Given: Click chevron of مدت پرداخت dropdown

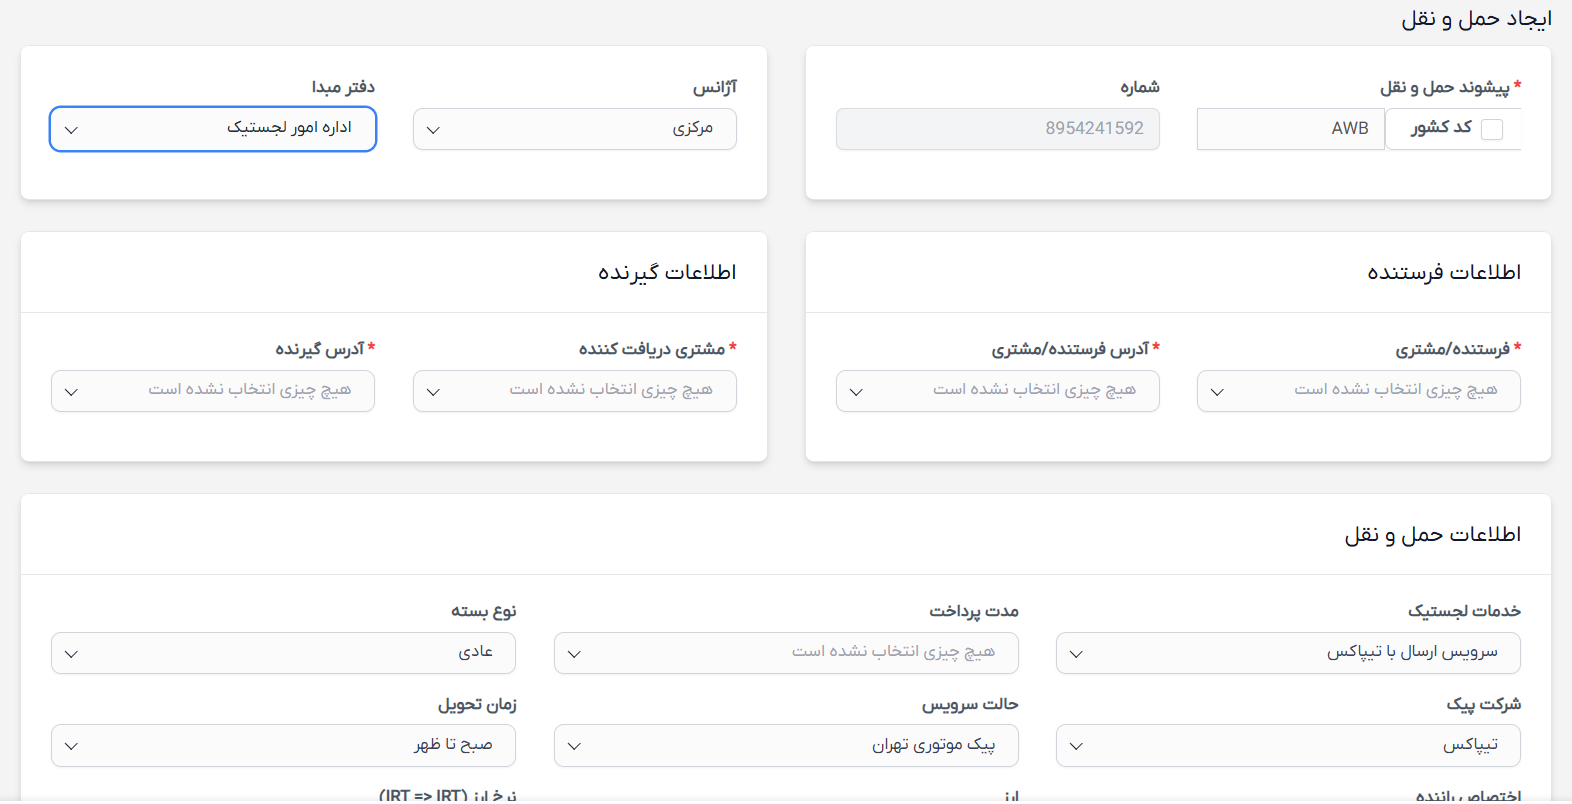Looking at the screenshot, I should pos(574,654).
